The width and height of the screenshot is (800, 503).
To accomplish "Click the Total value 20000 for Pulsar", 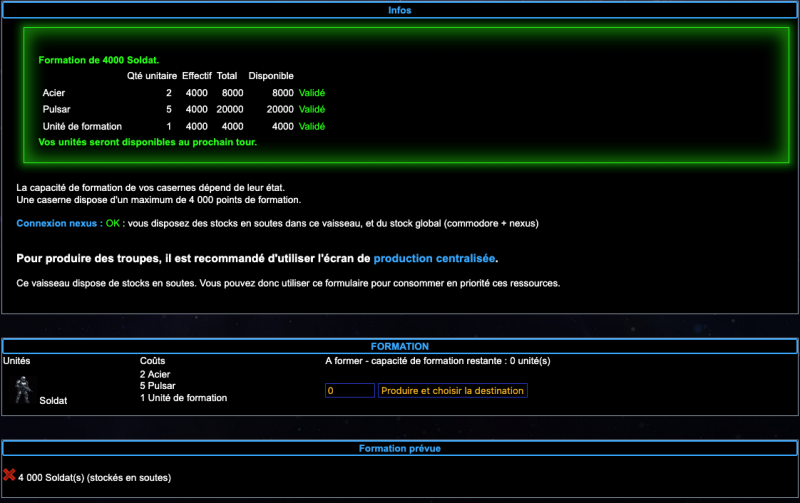I will coord(230,109).
